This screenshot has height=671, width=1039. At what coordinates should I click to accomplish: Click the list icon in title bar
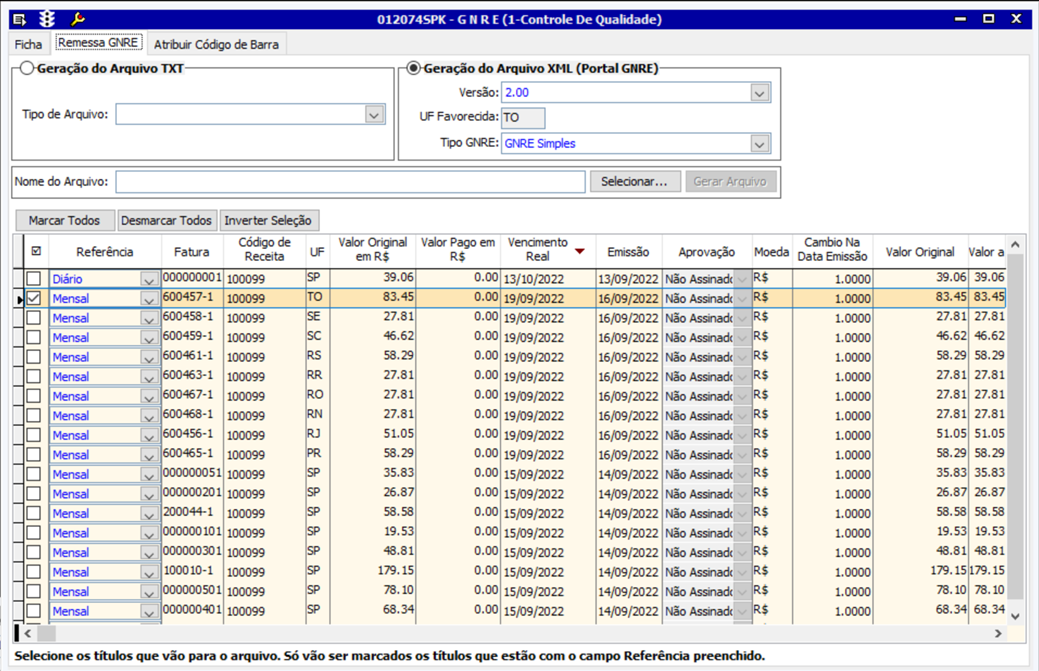coord(19,19)
